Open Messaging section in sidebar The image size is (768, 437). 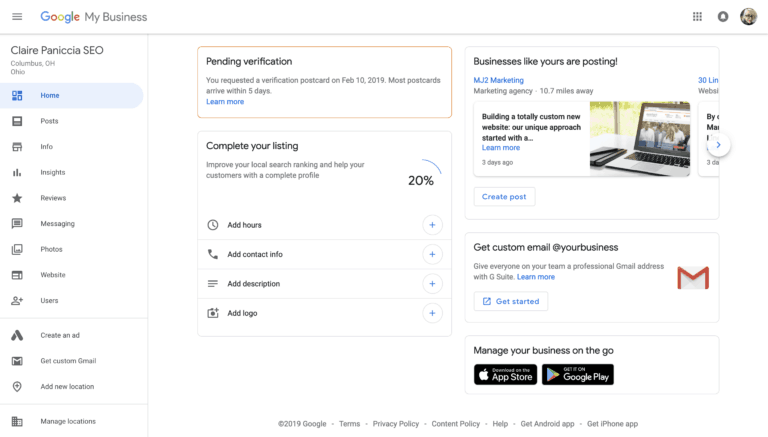tap(72, 223)
